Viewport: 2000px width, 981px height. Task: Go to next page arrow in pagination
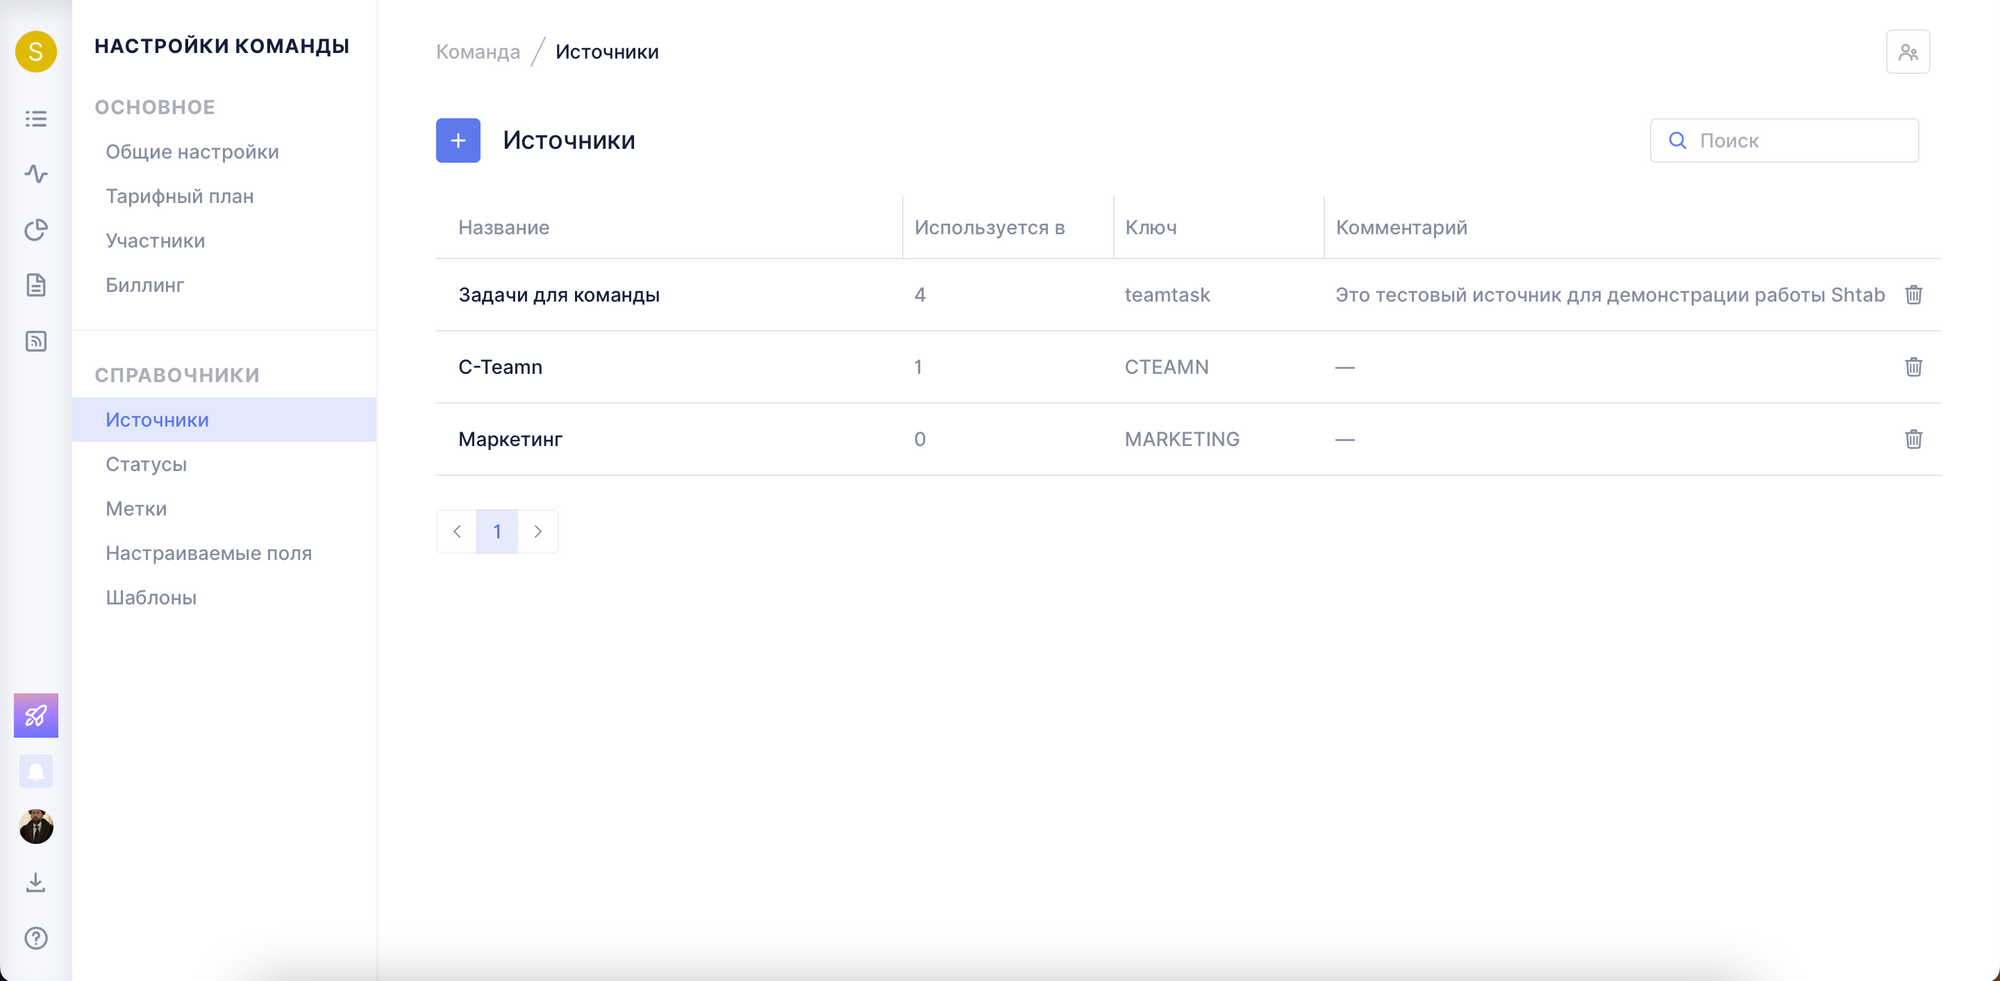pyautogui.click(x=538, y=531)
